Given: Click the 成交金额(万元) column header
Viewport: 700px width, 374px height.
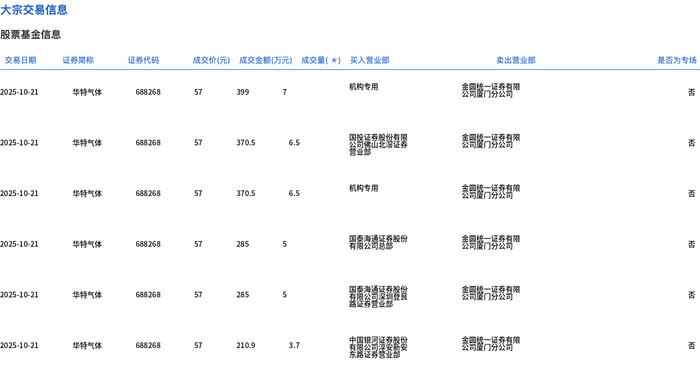Looking at the screenshot, I should pos(266,60).
